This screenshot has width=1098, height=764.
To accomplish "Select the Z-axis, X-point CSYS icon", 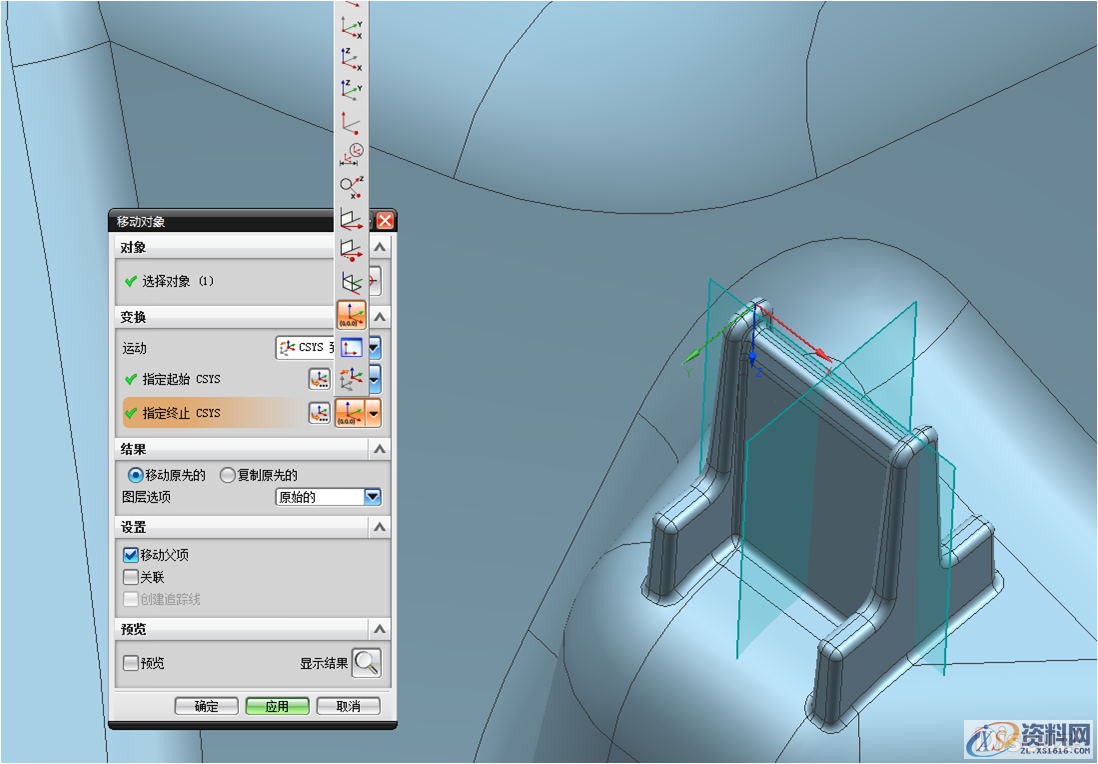I will pos(351,185).
